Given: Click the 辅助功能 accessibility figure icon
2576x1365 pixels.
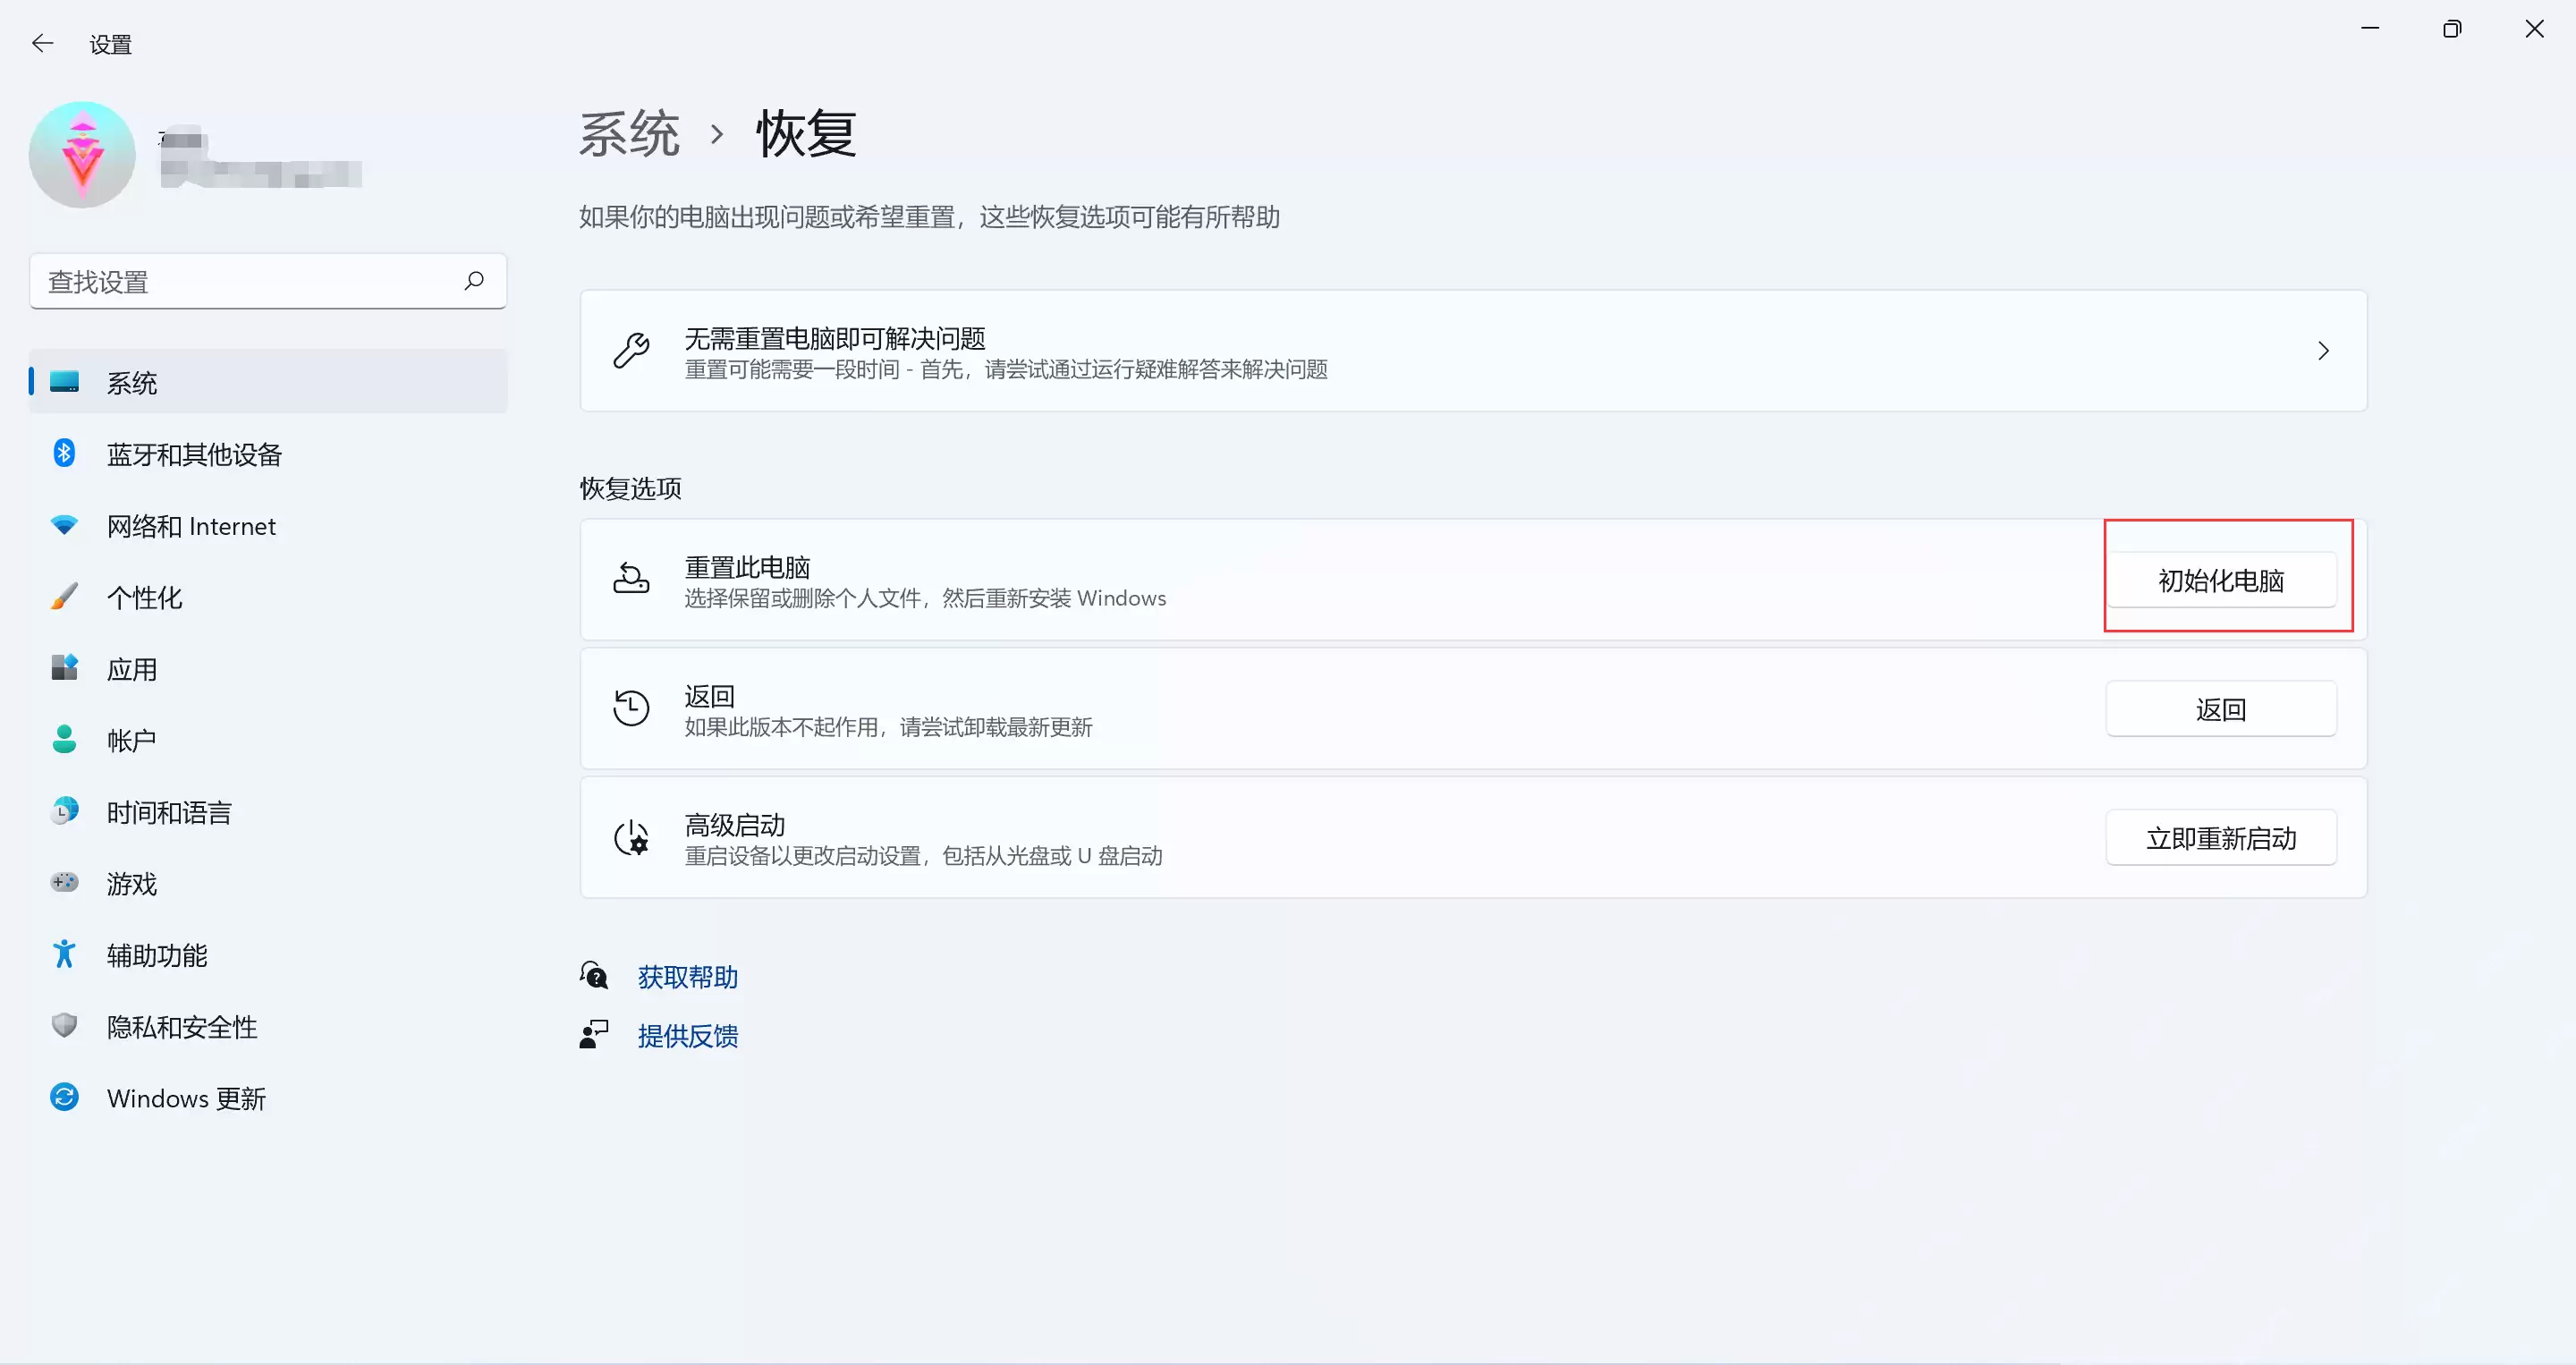Looking at the screenshot, I should [x=65, y=954].
